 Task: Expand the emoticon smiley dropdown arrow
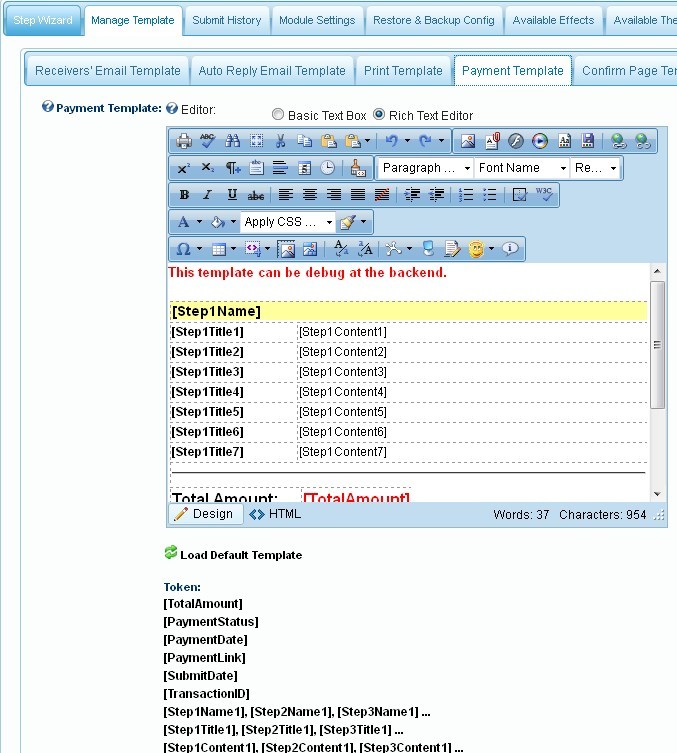pos(491,249)
